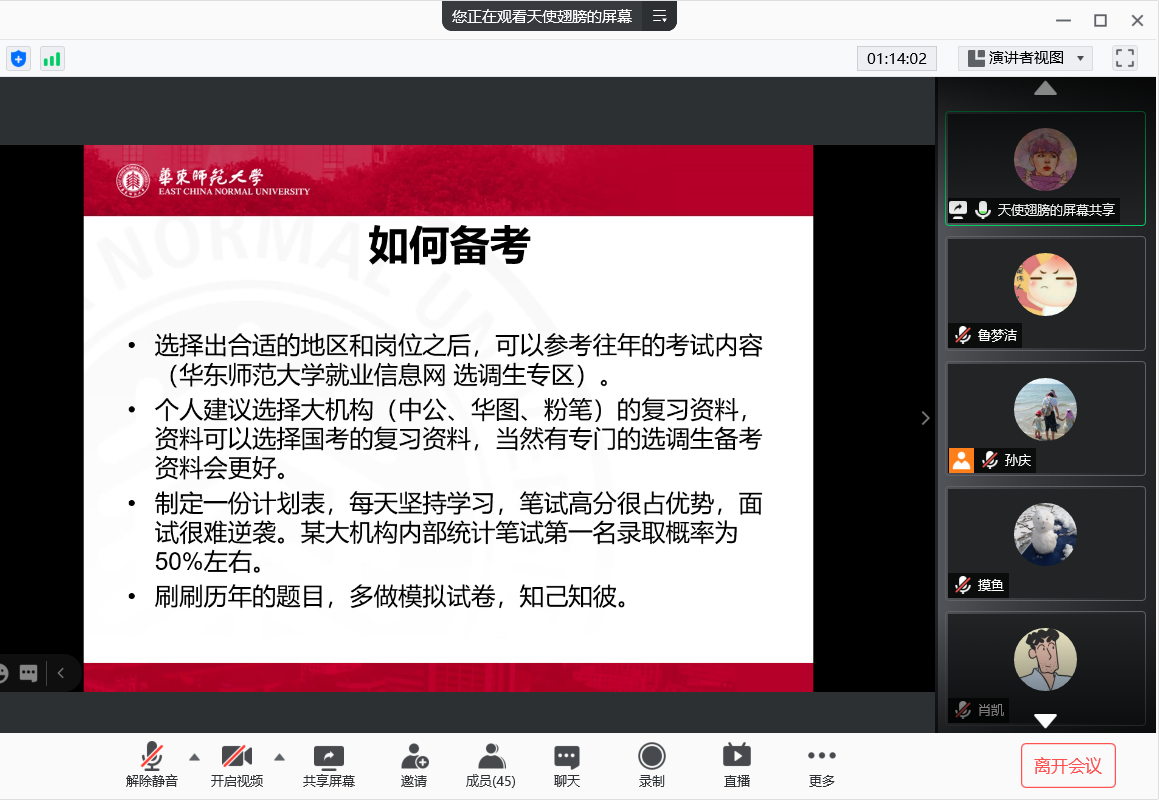Click the blue security shield icon
Image resolution: width=1159 pixels, height=800 pixels.
18,58
